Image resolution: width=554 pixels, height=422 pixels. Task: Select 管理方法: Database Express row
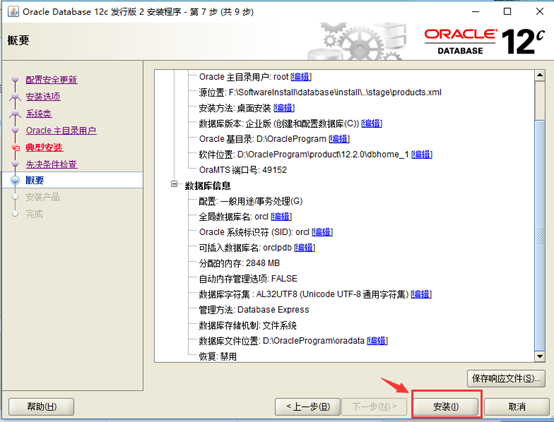pyautogui.click(x=254, y=310)
